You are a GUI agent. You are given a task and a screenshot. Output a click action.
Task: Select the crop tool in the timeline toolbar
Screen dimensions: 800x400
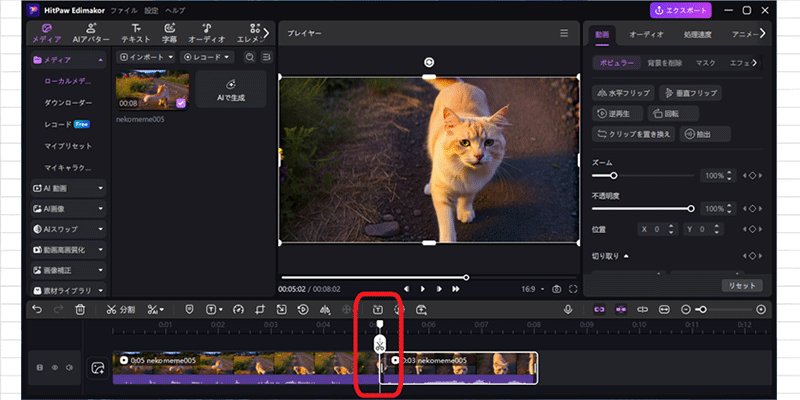point(260,310)
